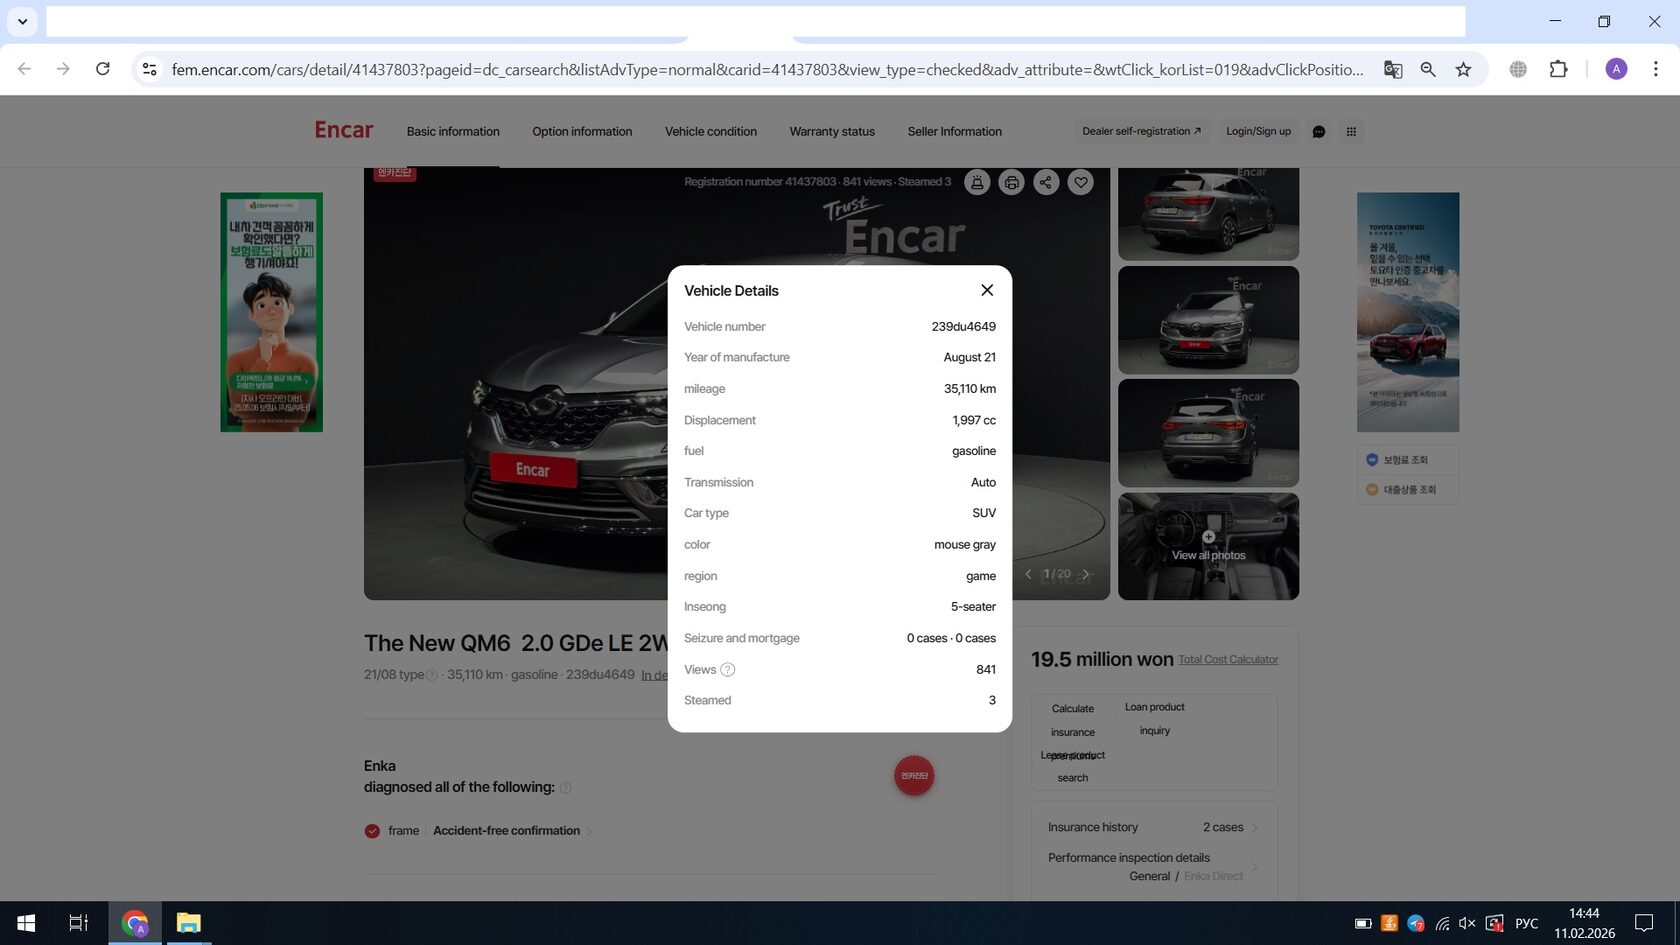The width and height of the screenshot is (1680, 945).
Task: Print the listing with the printer icon
Action: click(x=1012, y=182)
